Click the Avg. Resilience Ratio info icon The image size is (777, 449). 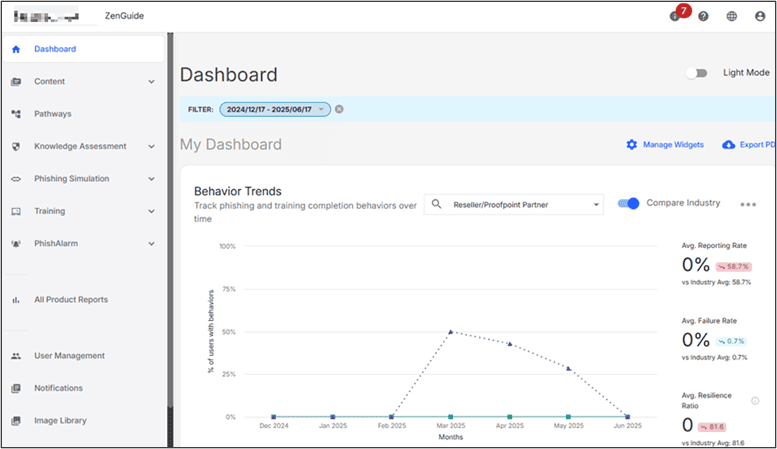click(755, 401)
